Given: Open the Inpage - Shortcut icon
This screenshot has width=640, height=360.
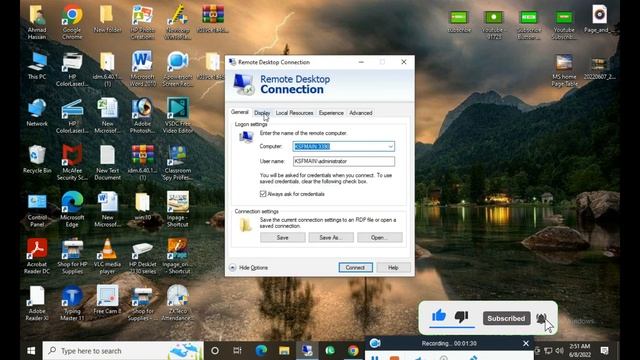Looking at the screenshot, I should pos(178,209).
